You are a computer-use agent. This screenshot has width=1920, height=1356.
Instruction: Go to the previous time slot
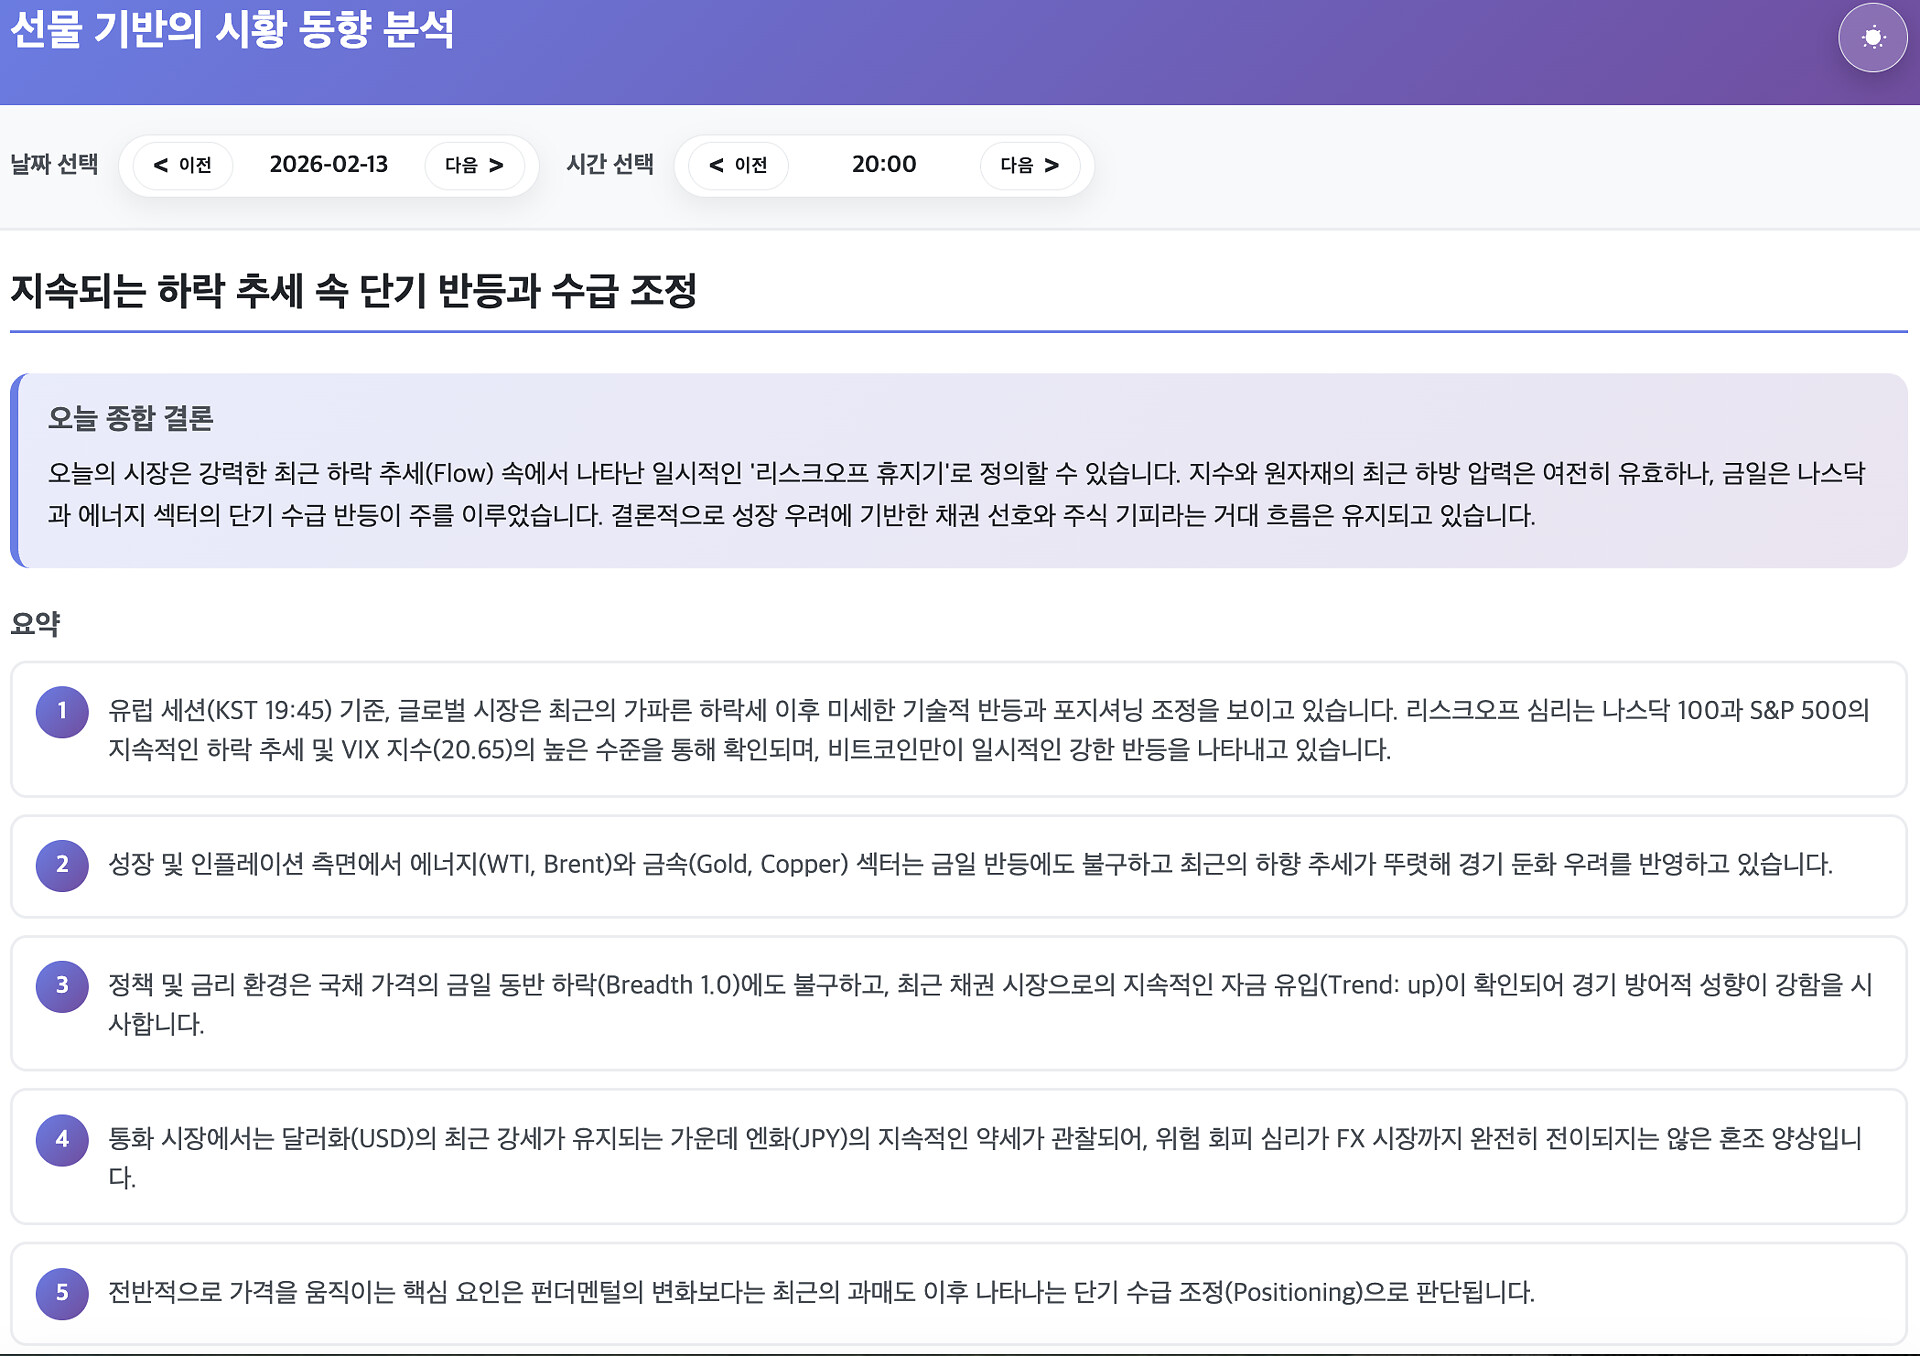pyautogui.click(x=739, y=165)
